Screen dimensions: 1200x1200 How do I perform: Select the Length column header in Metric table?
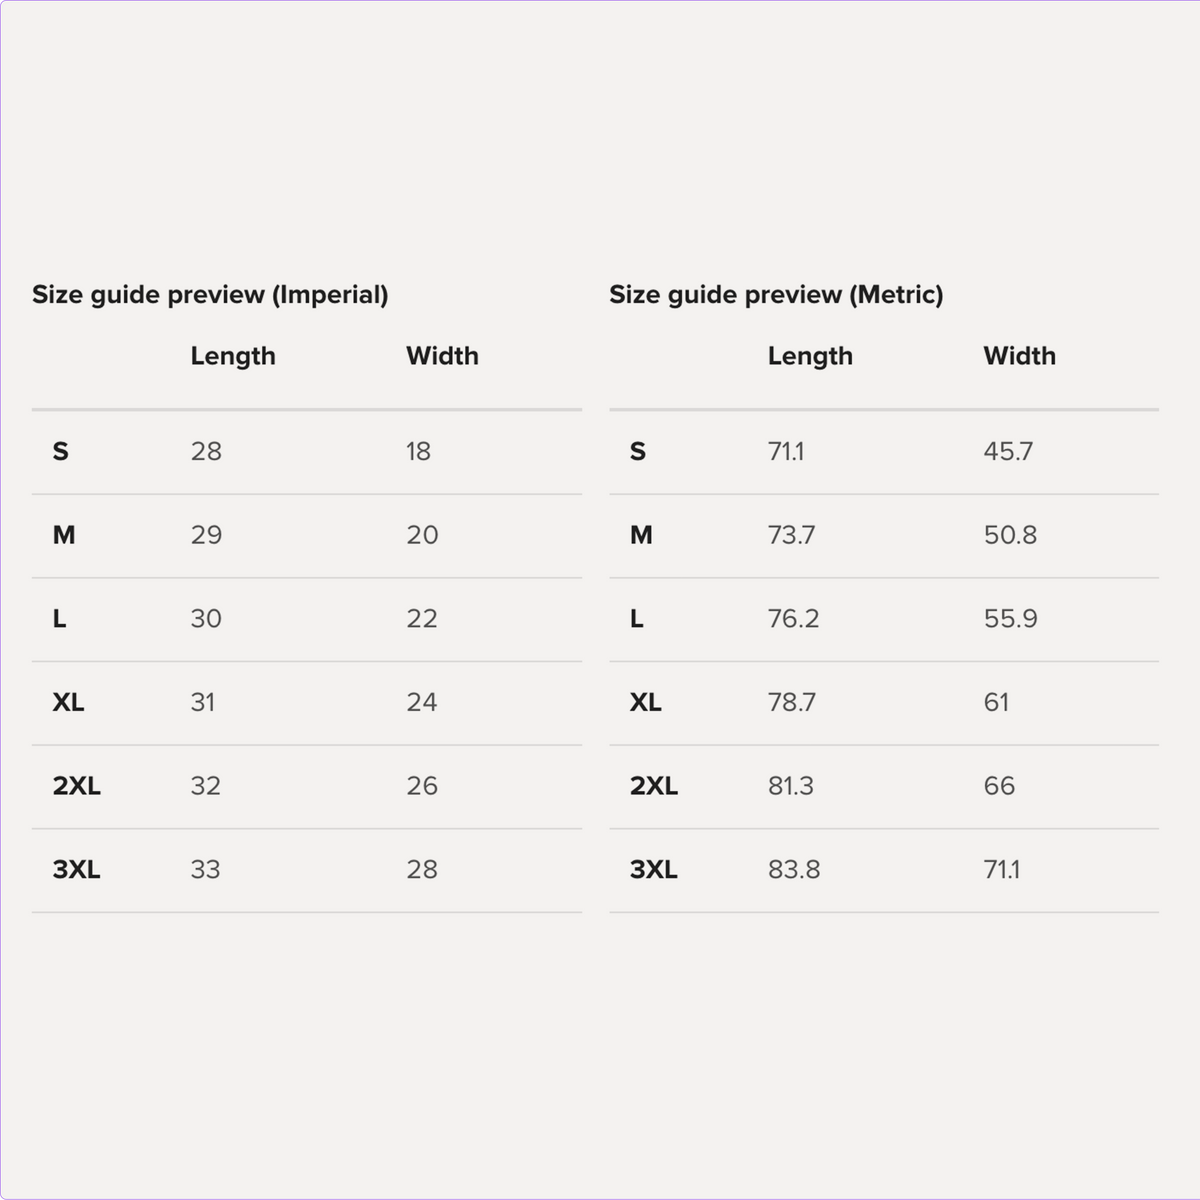pos(810,356)
